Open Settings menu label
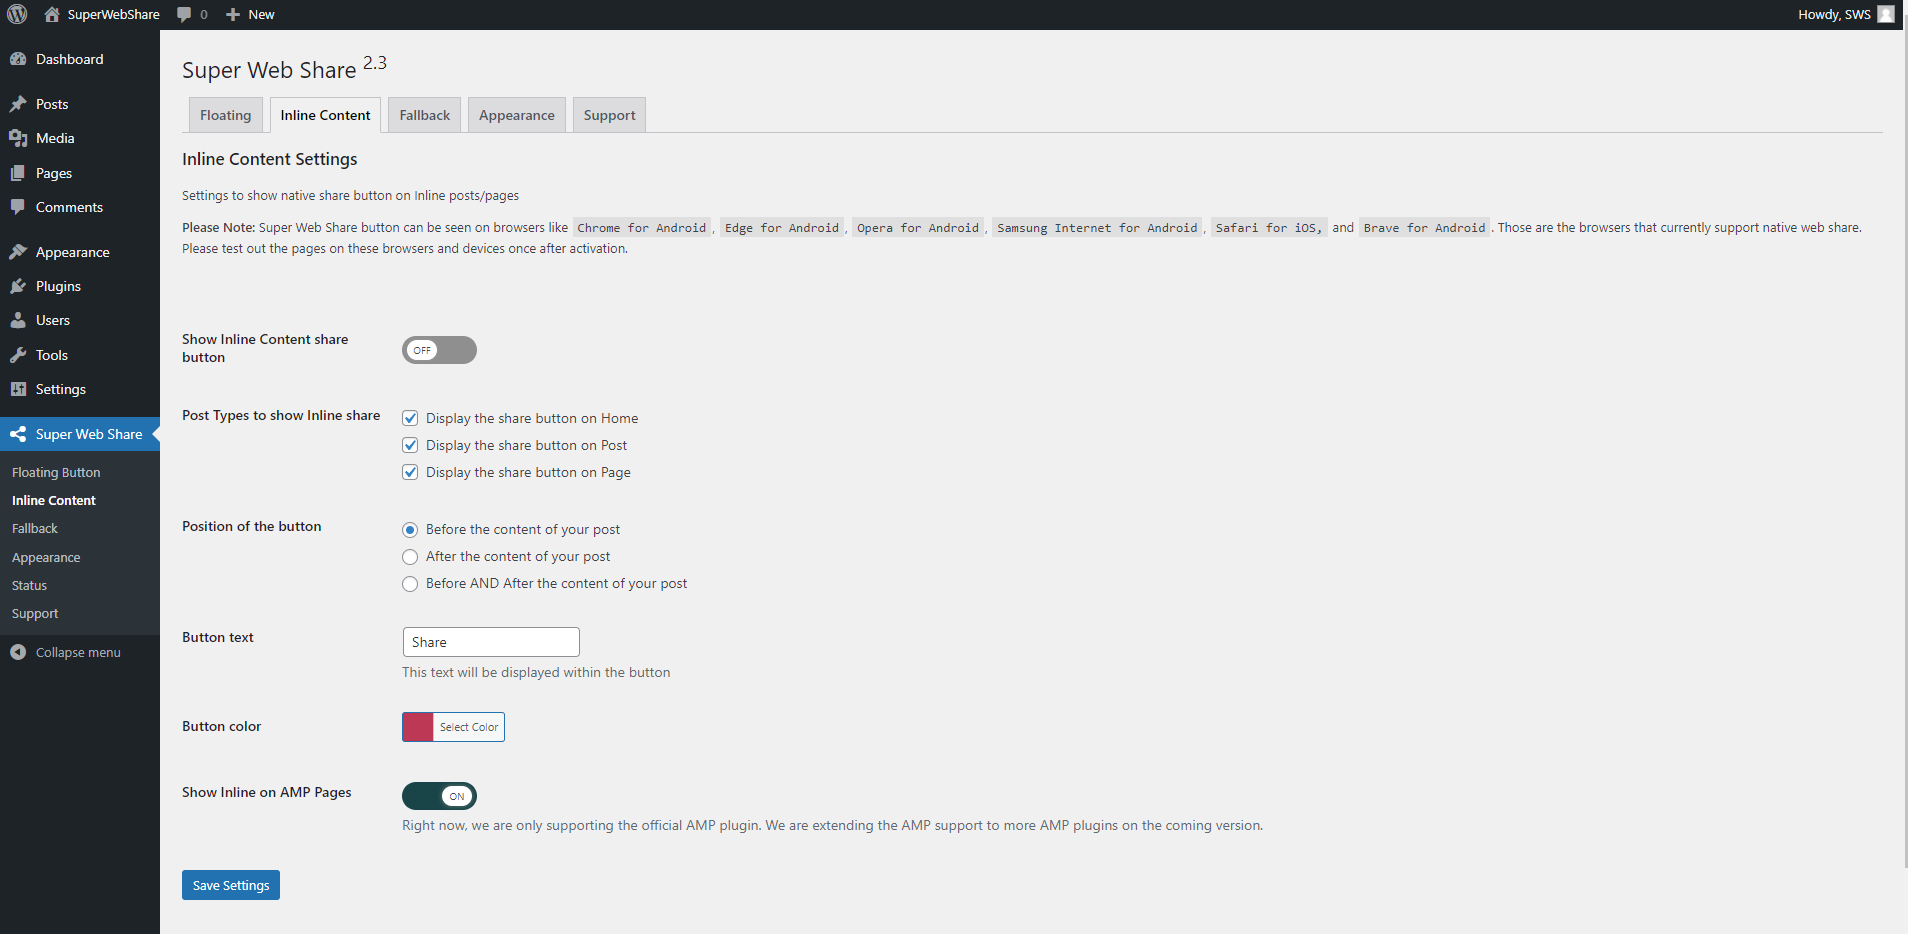 61,389
